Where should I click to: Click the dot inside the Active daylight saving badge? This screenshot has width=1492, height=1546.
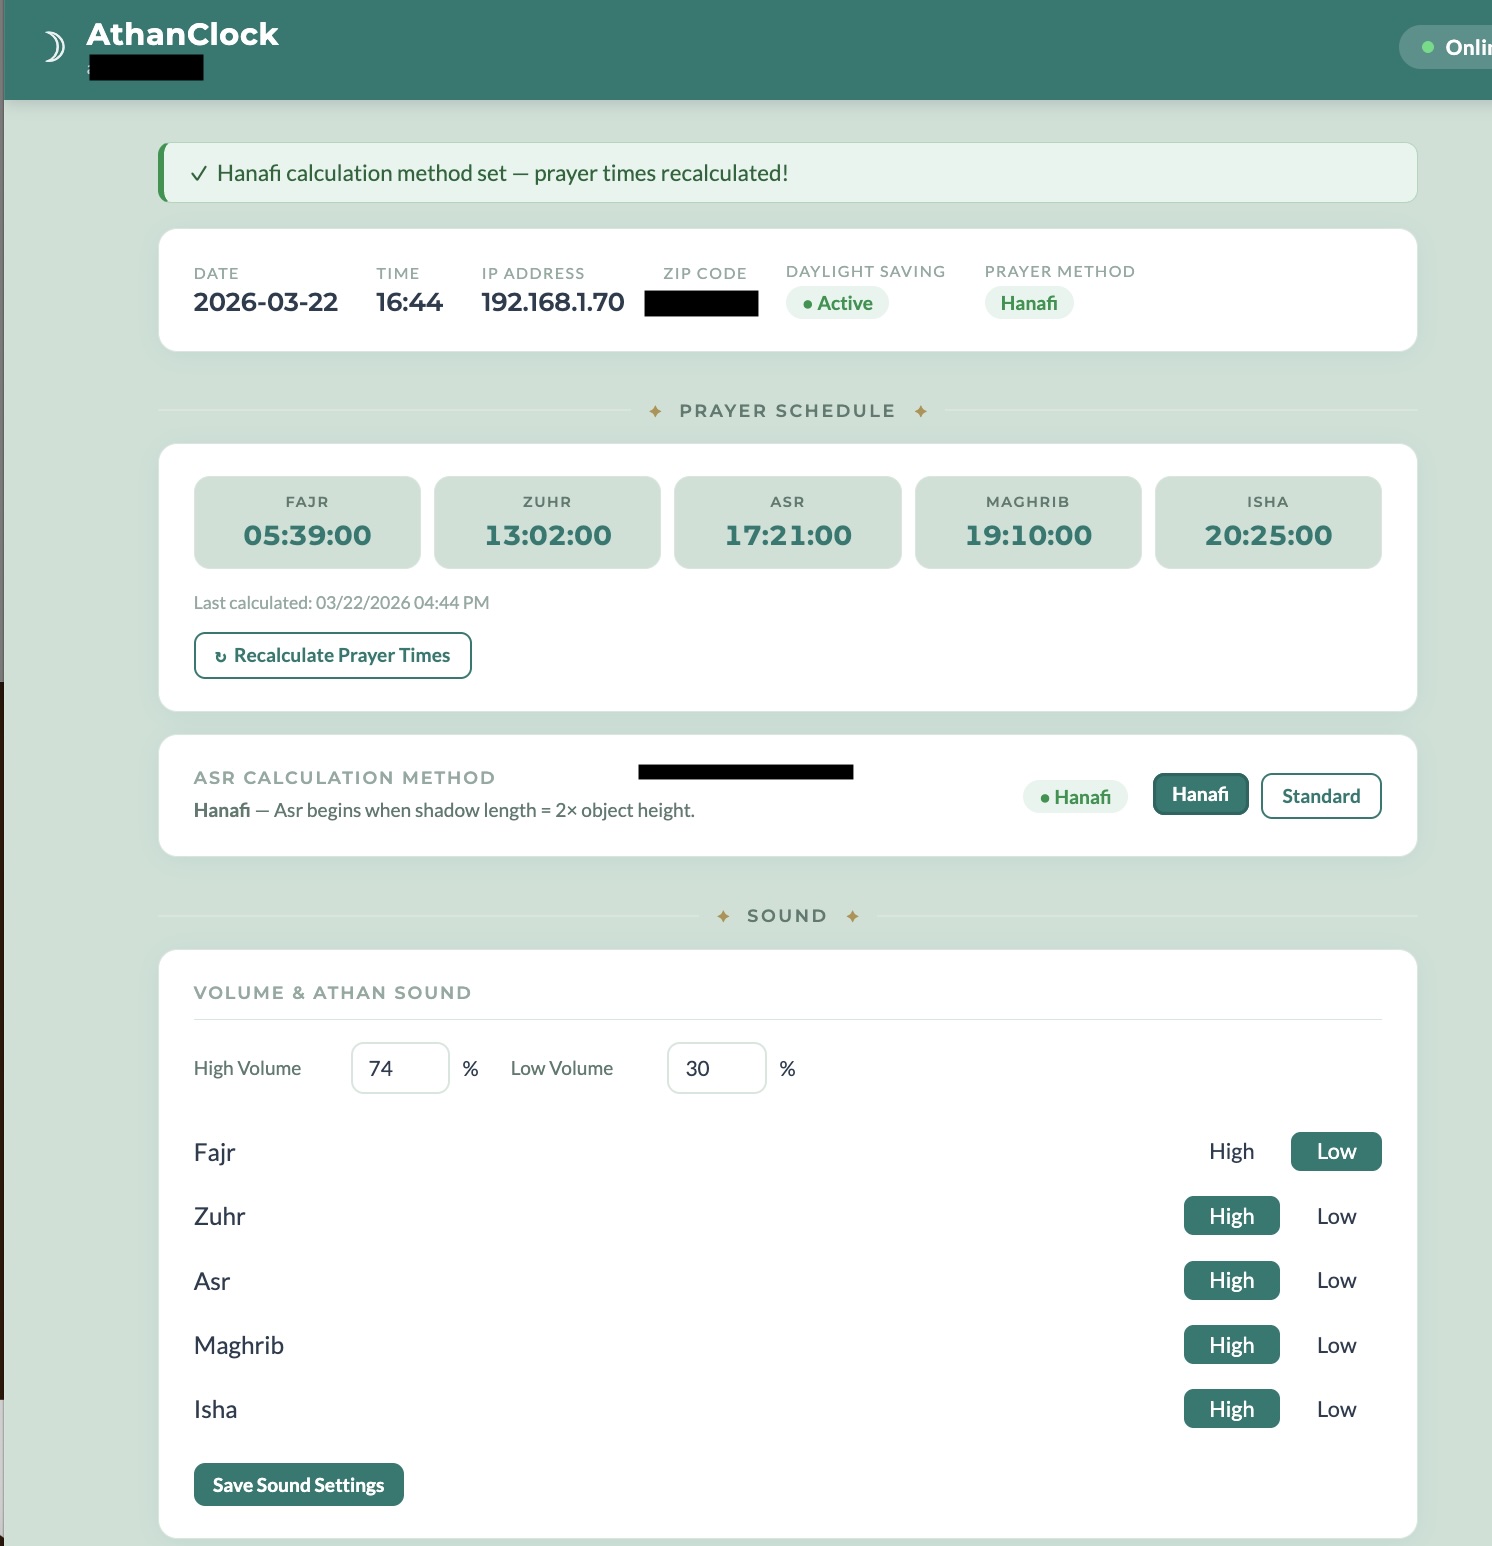(x=808, y=303)
